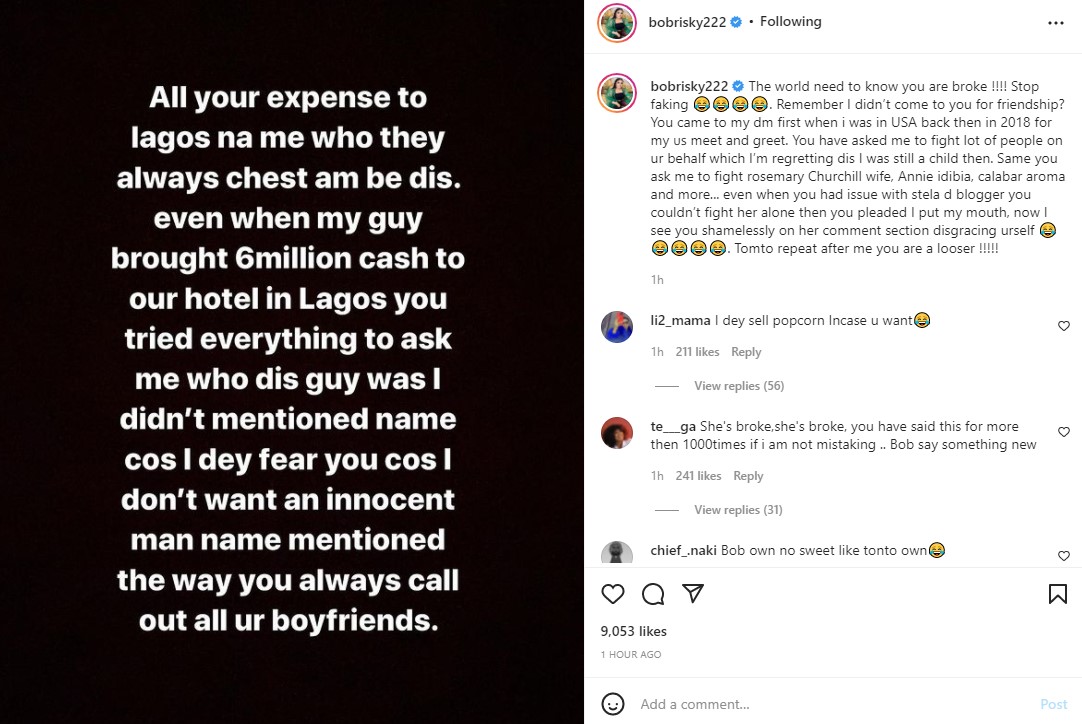Like the post with the heart icon
1082x724 pixels.
click(x=613, y=594)
